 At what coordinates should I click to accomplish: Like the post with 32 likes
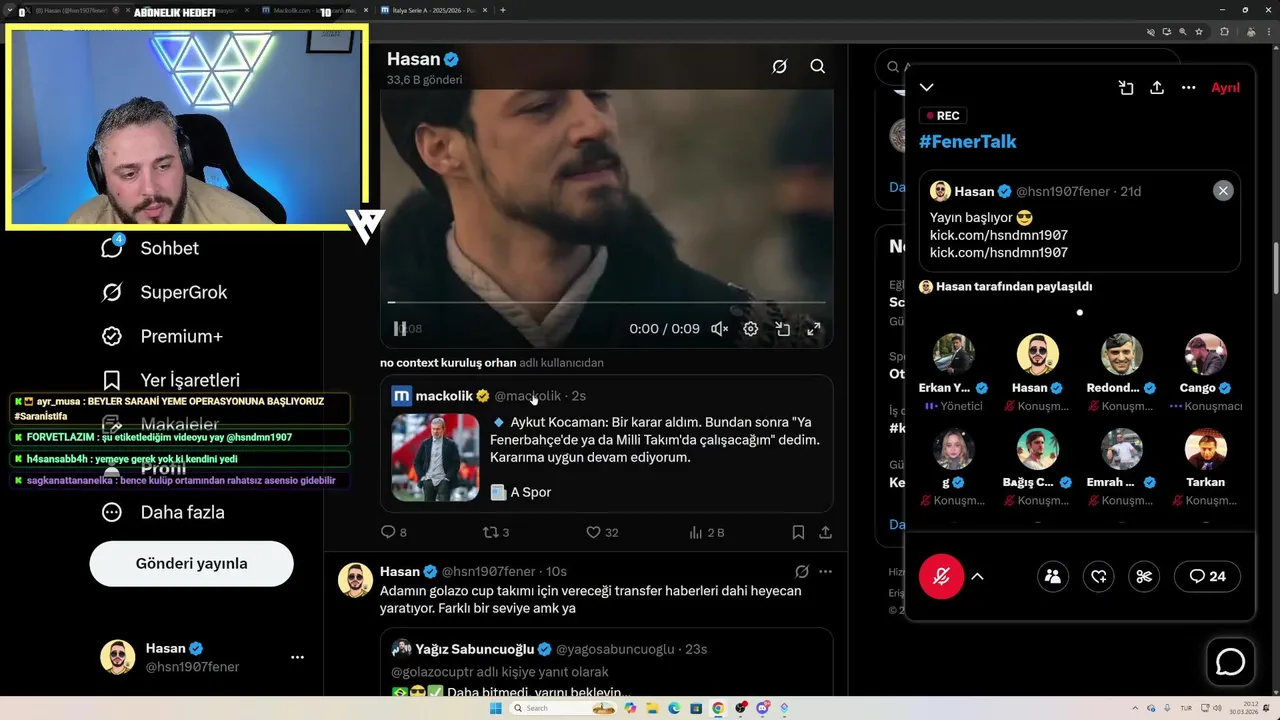[x=602, y=533]
